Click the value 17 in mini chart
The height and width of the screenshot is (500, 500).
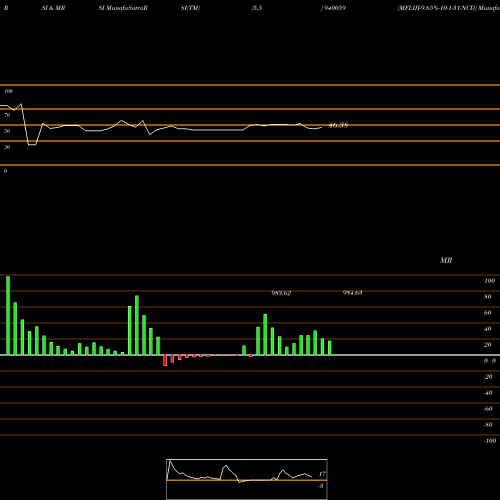click(322, 474)
